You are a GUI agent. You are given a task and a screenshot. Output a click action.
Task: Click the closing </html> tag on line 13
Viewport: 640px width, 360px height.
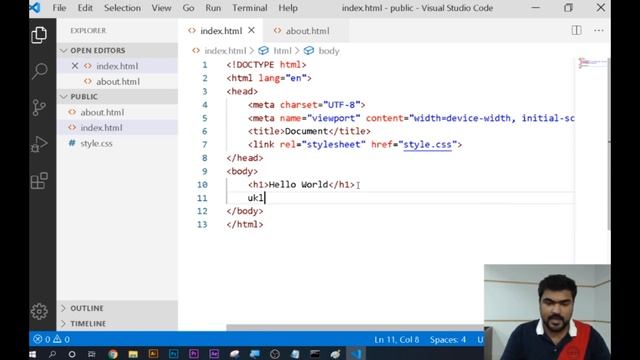tap(245, 224)
